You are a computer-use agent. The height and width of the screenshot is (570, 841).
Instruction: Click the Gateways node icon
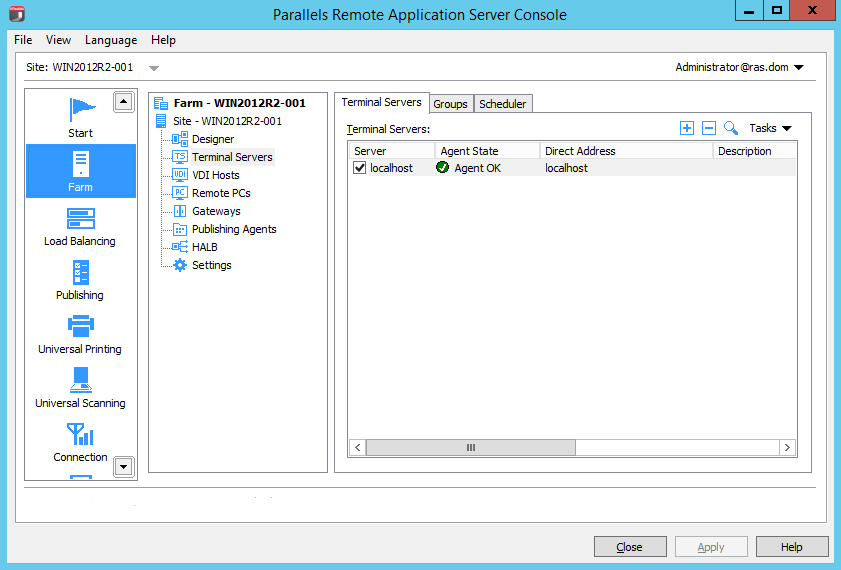180,211
